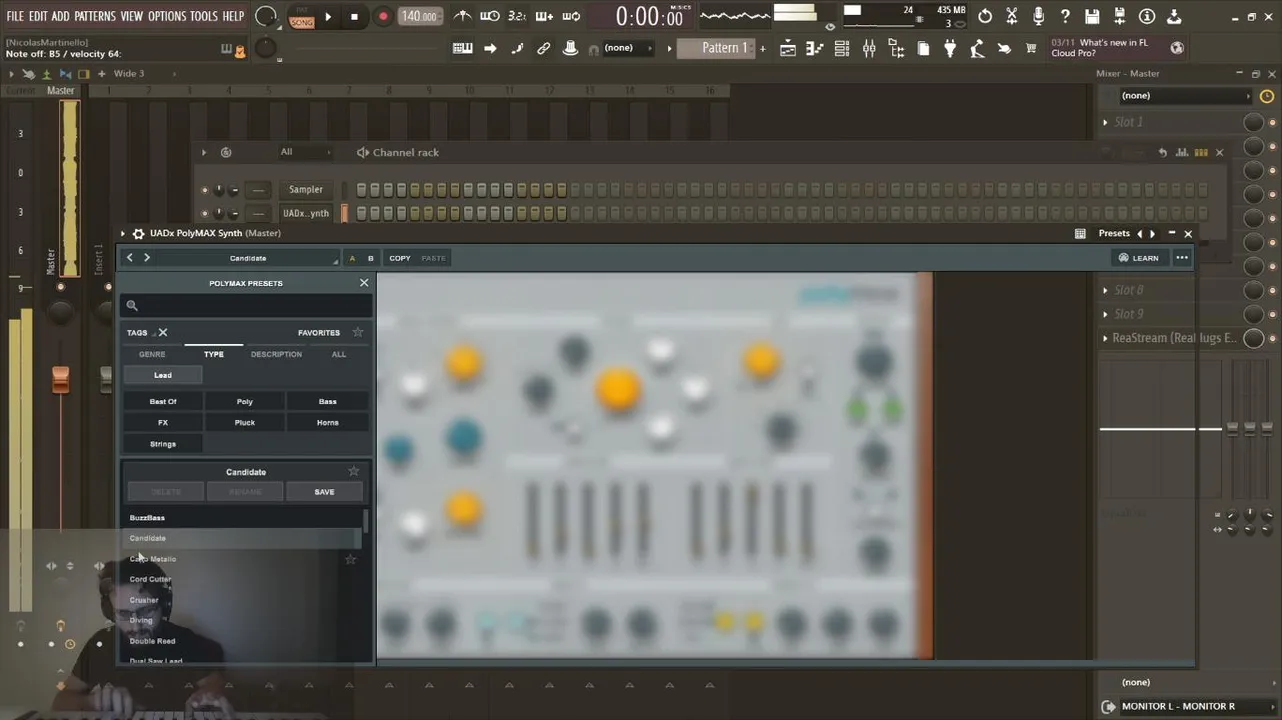Open the (none) snap dropdown in toolbar
This screenshot has height=720, width=1282.
point(627,48)
